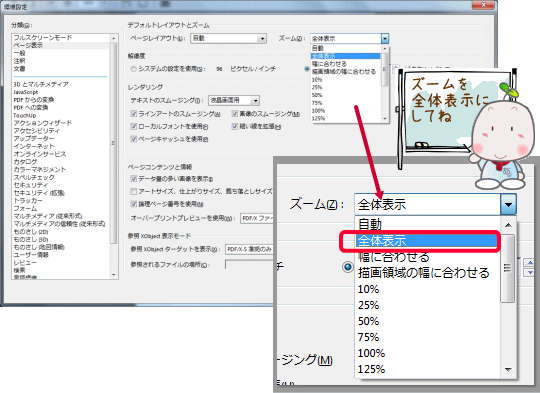The height and width of the screenshot is (393, 540).
Task: Select カタログ category
Action: pyautogui.click(x=25, y=162)
